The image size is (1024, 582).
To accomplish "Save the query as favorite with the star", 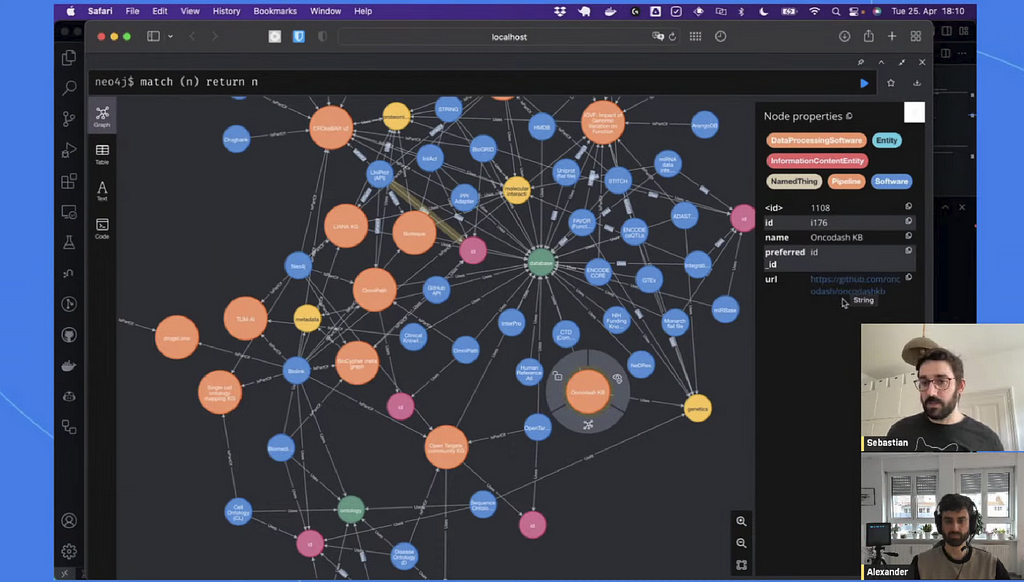I will tap(891, 83).
